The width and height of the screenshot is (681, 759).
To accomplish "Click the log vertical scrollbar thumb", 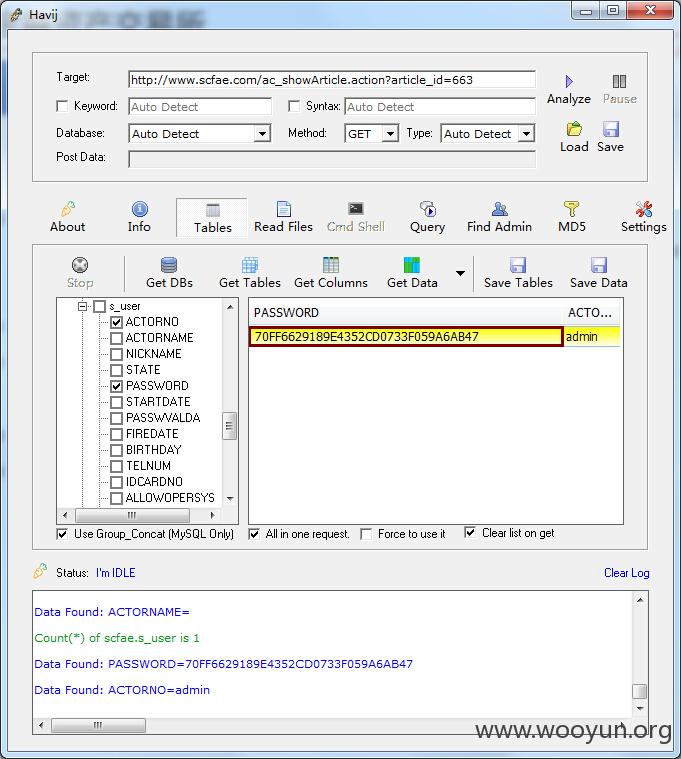I will pyautogui.click(x=639, y=691).
